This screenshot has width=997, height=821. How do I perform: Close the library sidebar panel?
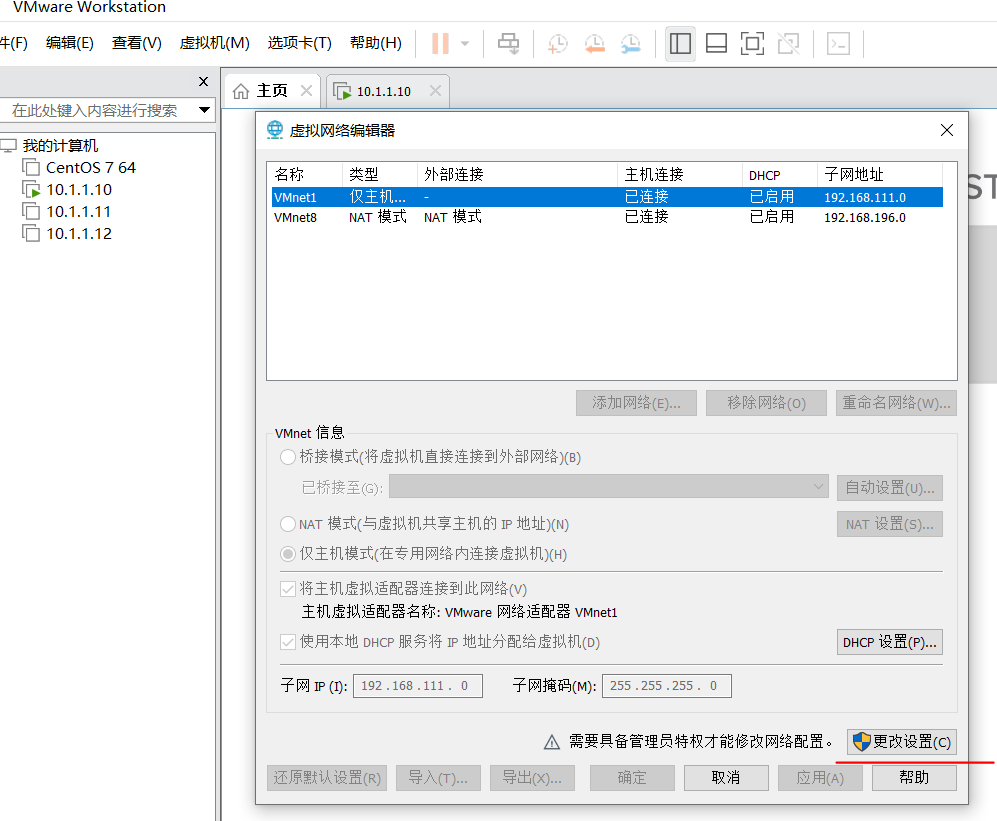[203, 81]
